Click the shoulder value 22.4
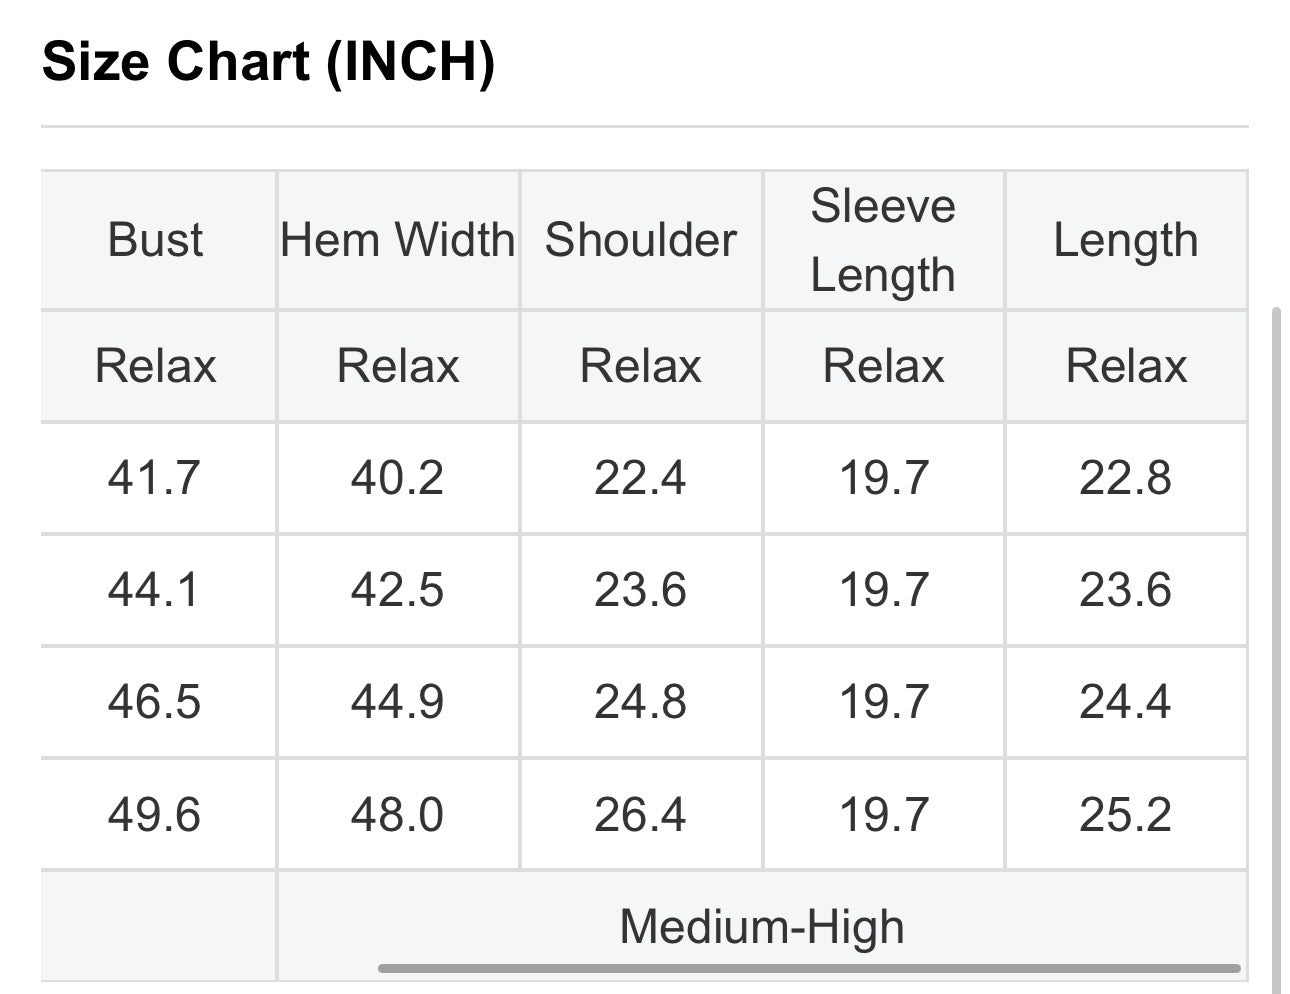This screenshot has height=994, width=1290. click(640, 478)
